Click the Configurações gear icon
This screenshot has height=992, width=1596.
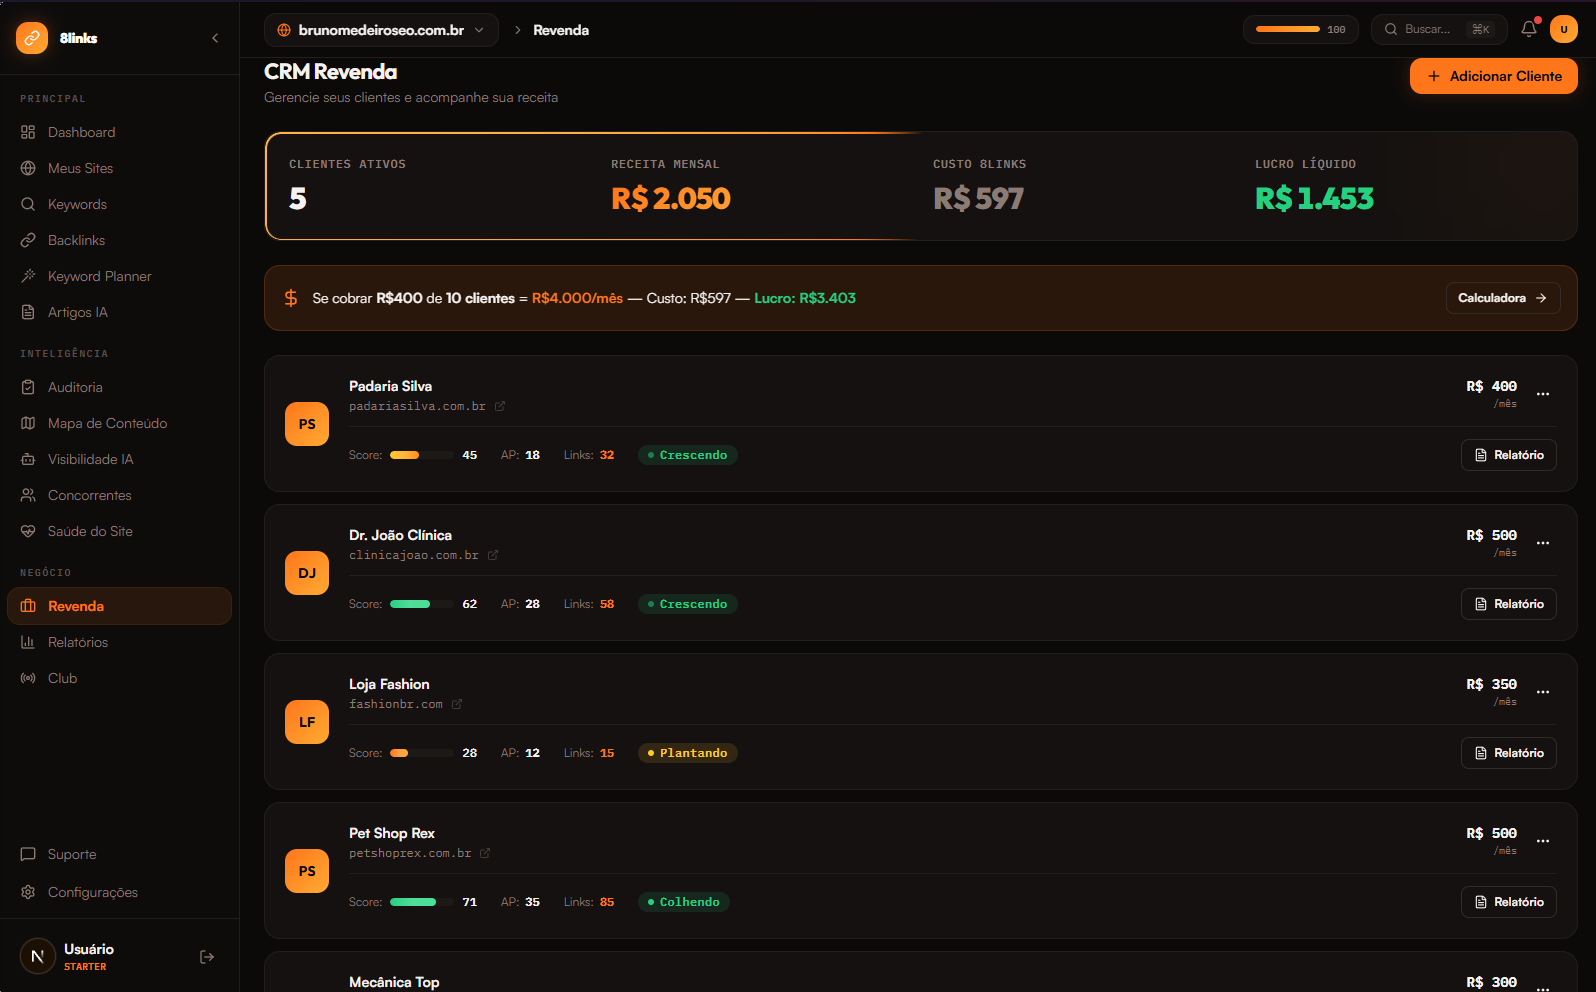28,892
